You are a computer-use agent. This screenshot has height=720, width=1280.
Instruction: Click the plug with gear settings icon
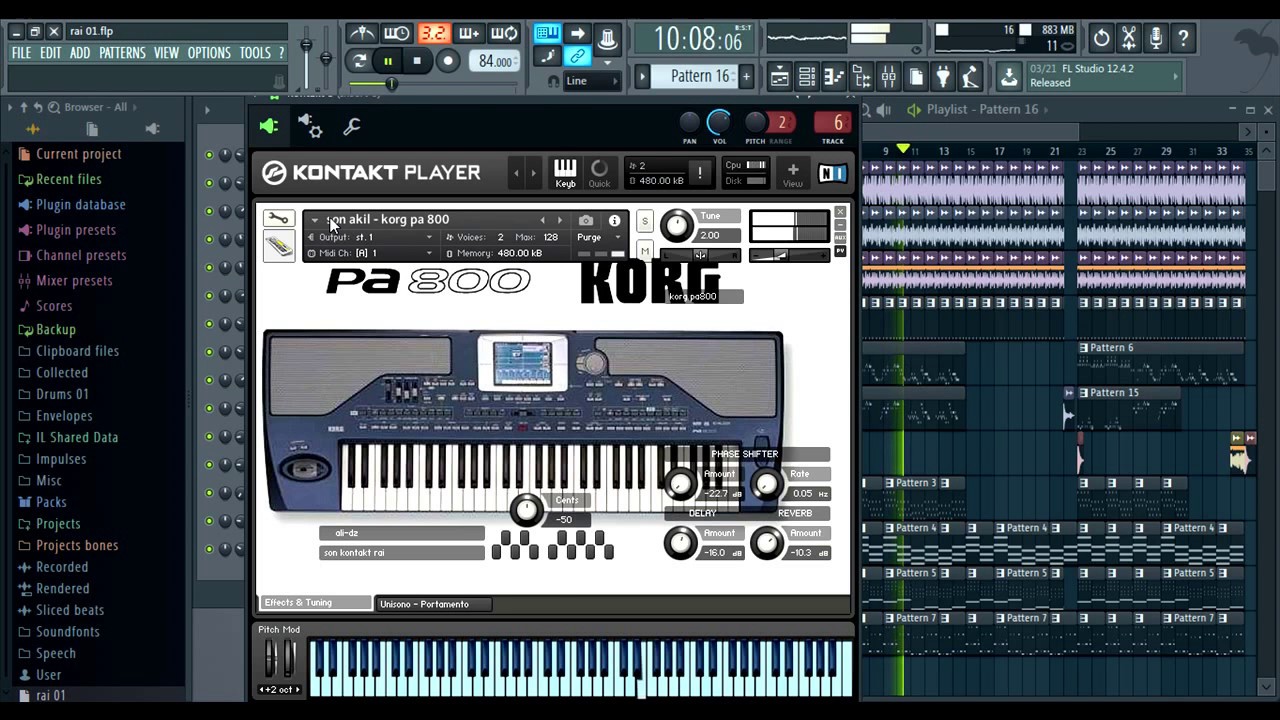[310, 126]
